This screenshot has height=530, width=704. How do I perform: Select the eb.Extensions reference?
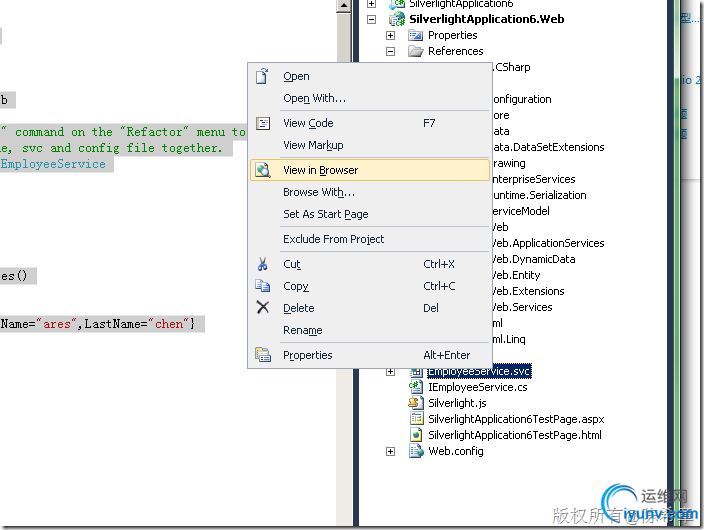[528, 291]
